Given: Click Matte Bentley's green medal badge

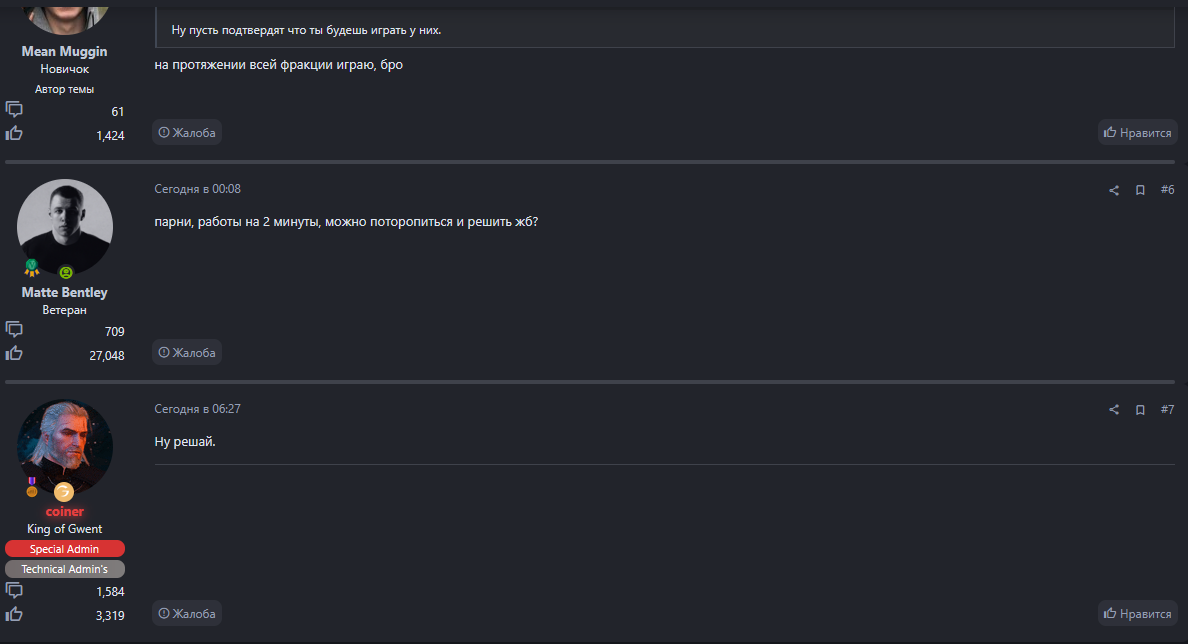Looking at the screenshot, I should click(x=31, y=267).
